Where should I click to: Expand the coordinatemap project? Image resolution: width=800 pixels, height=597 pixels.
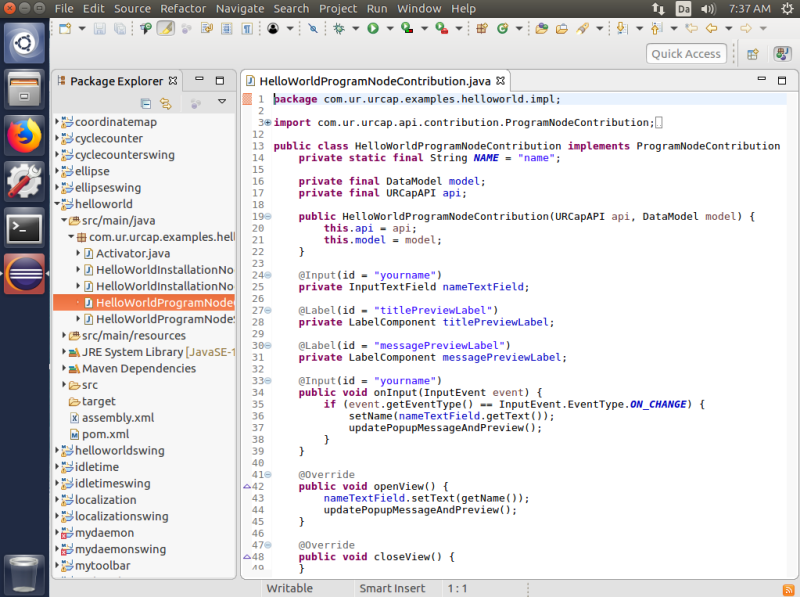pos(57,122)
